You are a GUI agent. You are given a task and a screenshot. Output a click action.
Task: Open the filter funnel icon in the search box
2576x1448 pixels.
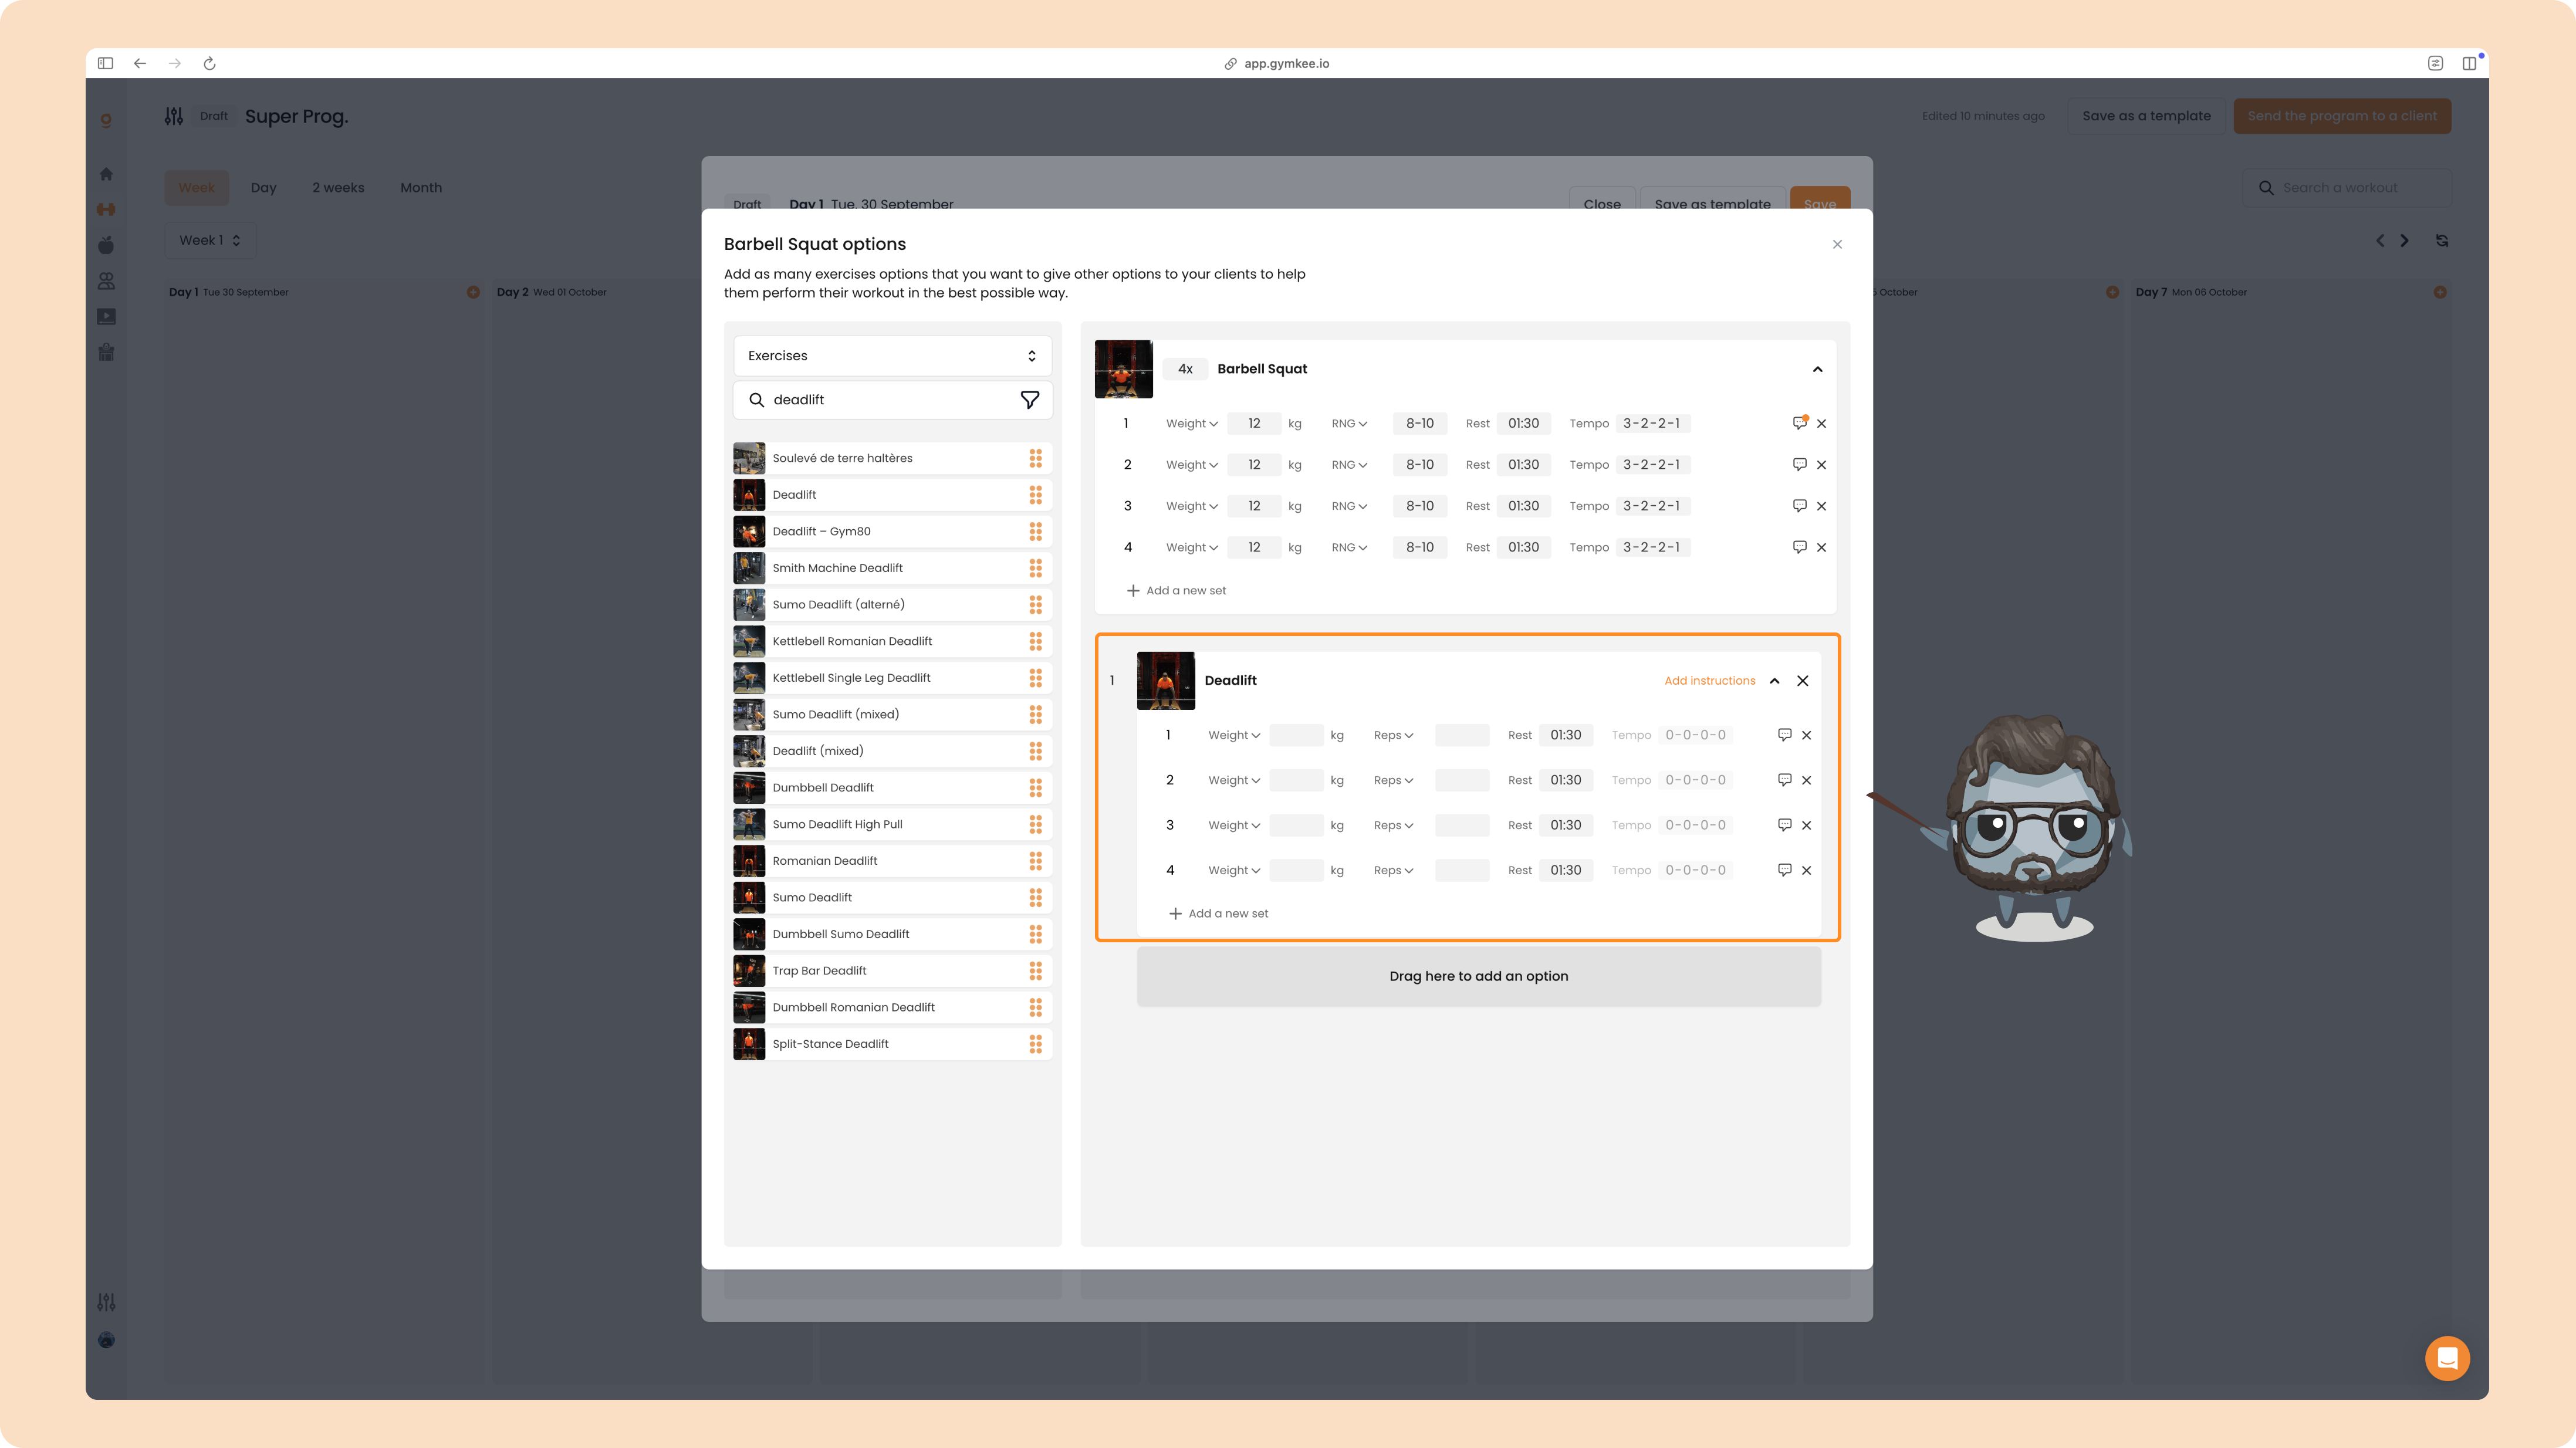1029,399
